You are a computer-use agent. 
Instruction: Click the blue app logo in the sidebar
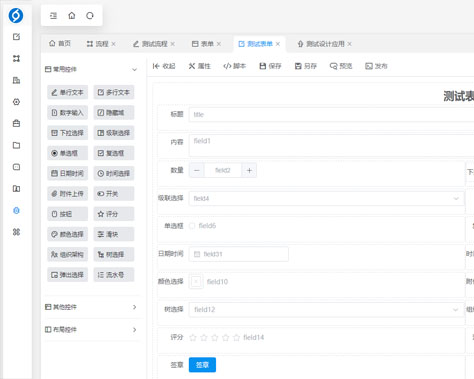coord(16,15)
